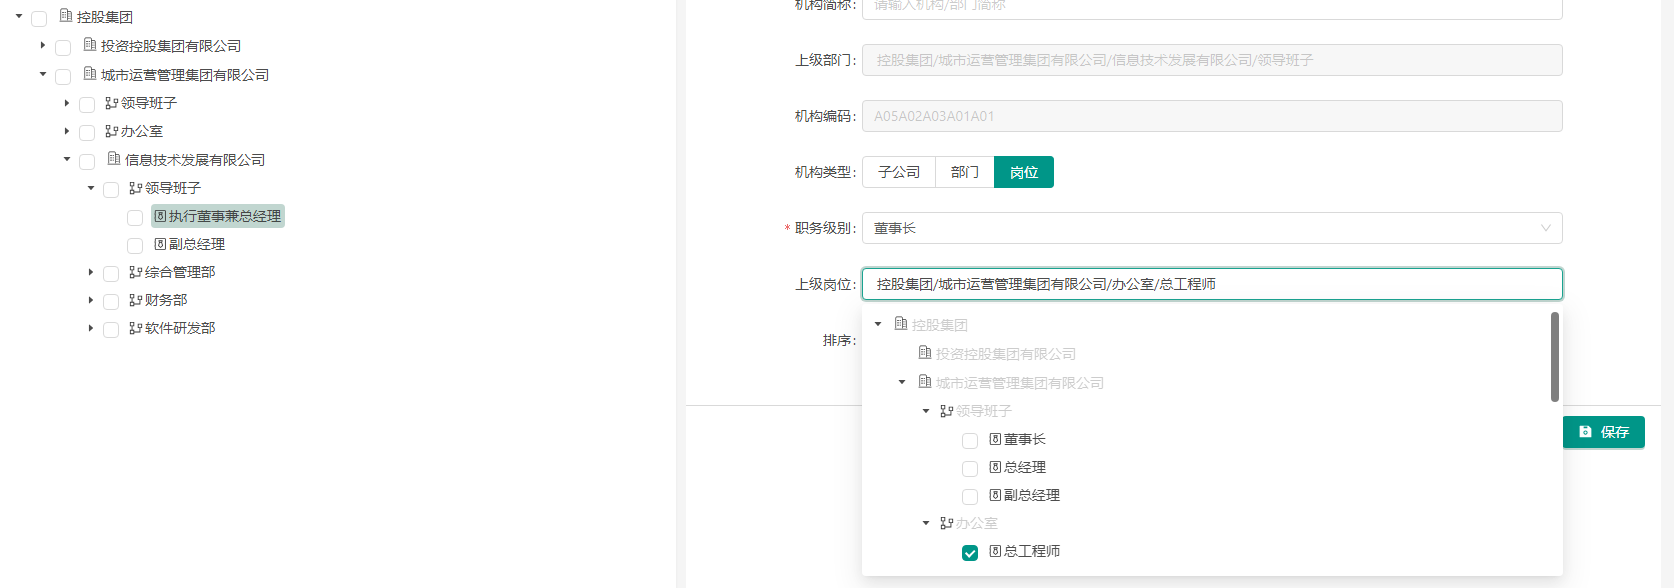Click the post icon beside 执行董事兼总经理
This screenshot has width=1674, height=588.
[160, 216]
